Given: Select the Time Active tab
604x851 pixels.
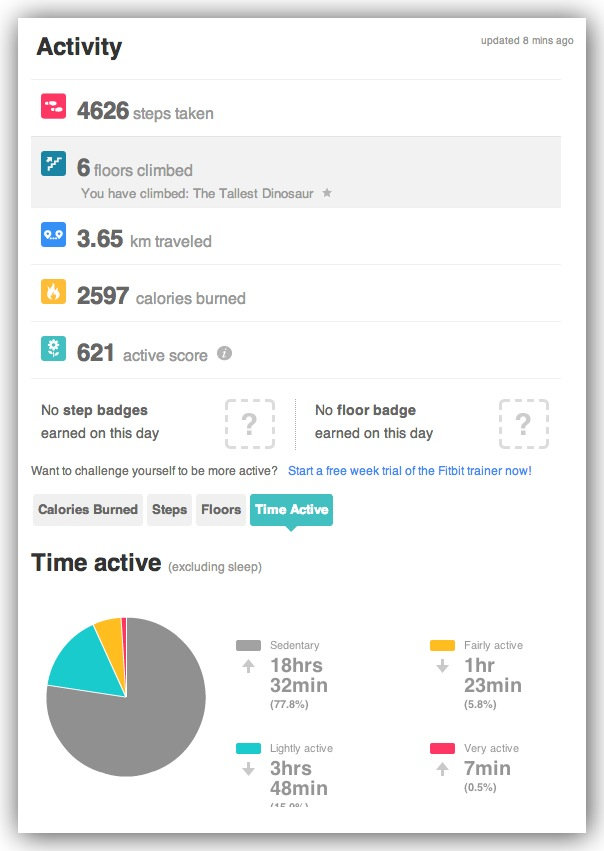Looking at the screenshot, I should click(291, 510).
